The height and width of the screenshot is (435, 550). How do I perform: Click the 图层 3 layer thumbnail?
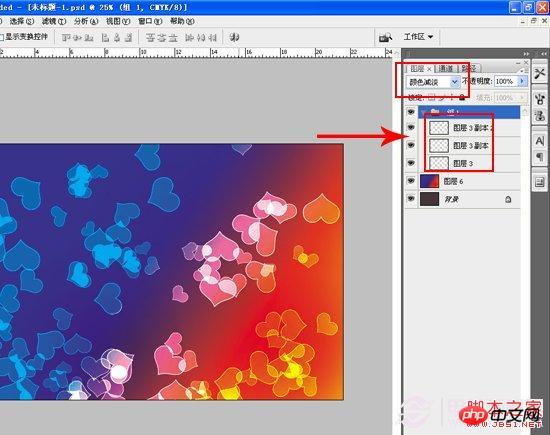[x=439, y=163]
